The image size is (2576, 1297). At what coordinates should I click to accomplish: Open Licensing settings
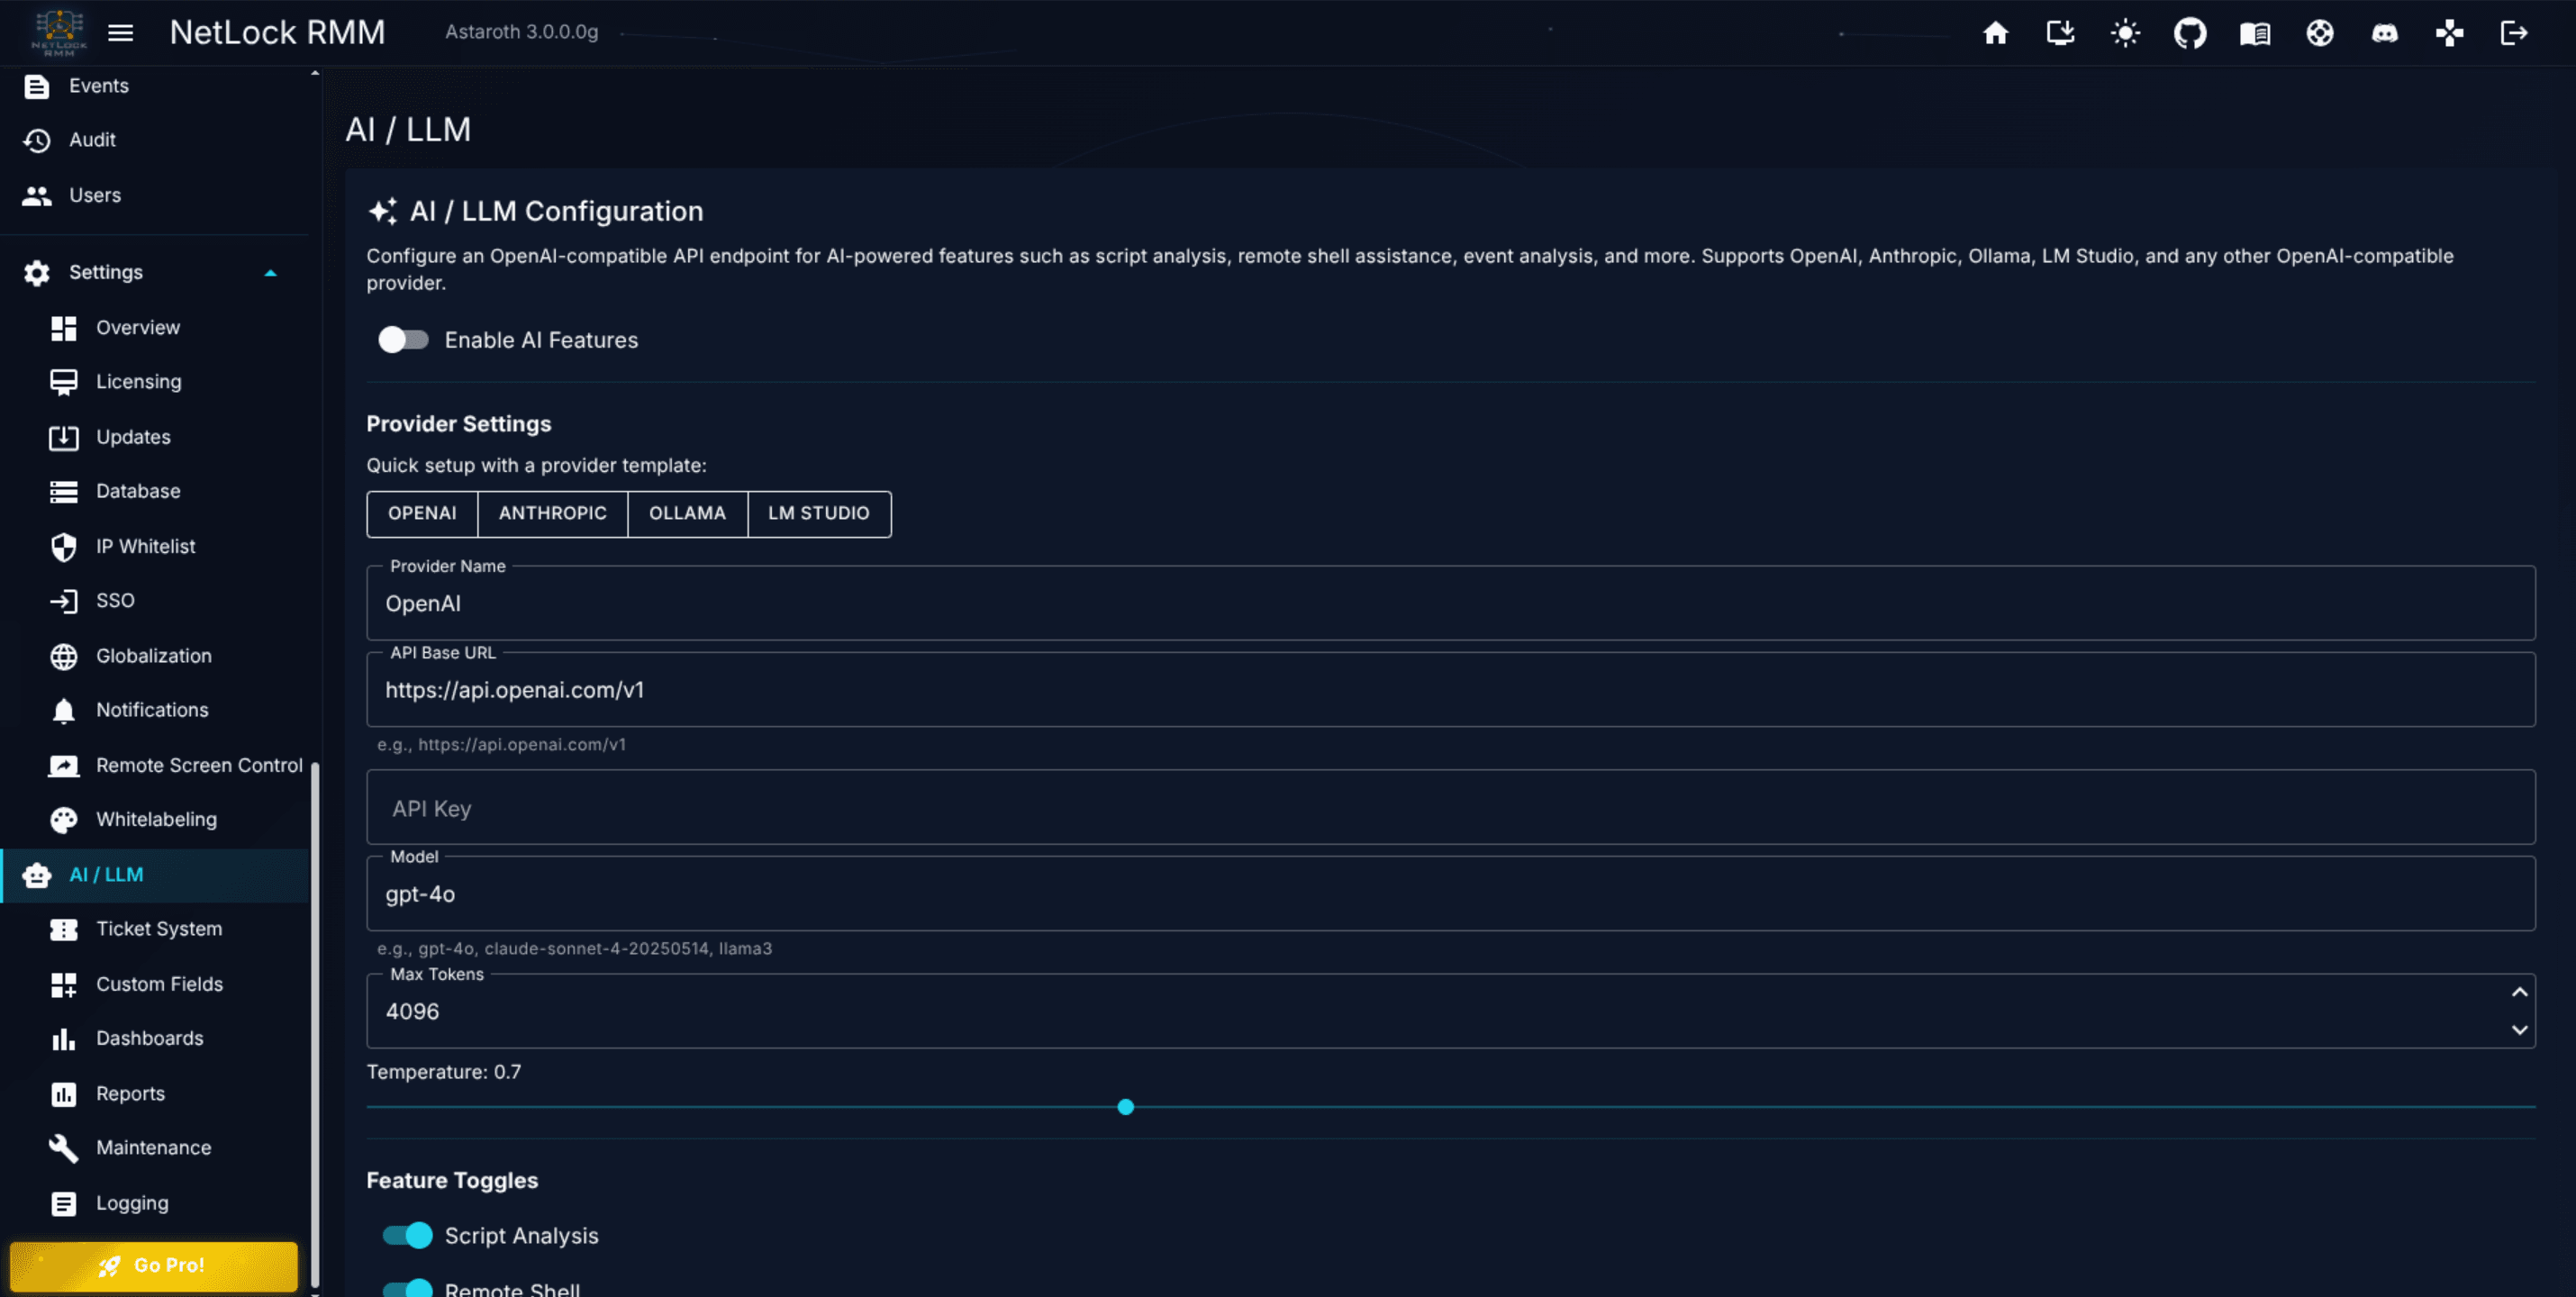[x=155, y=381]
